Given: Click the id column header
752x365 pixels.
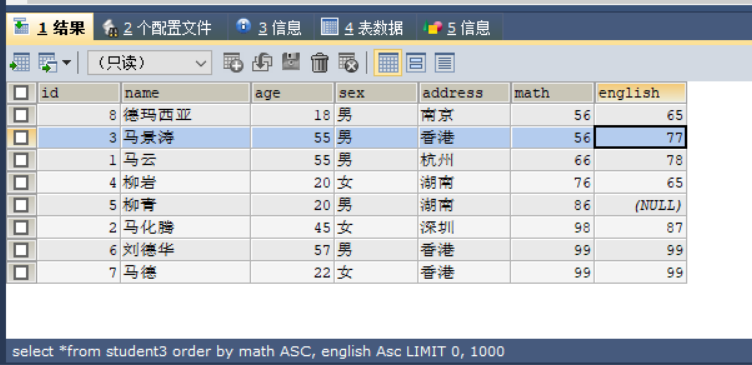Looking at the screenshot, I should (x=79, y=93).
